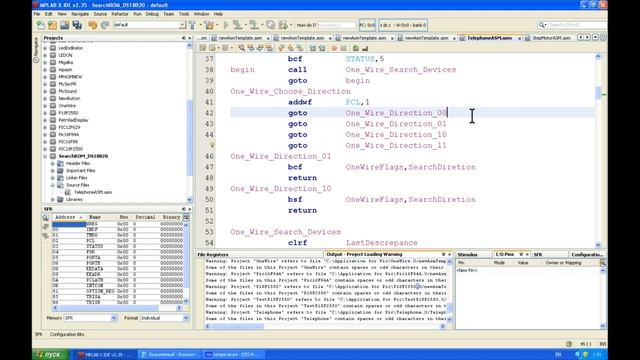Screen dimensions: 640x360
Task: Open the Format Individual combo box
Action: 164,318
